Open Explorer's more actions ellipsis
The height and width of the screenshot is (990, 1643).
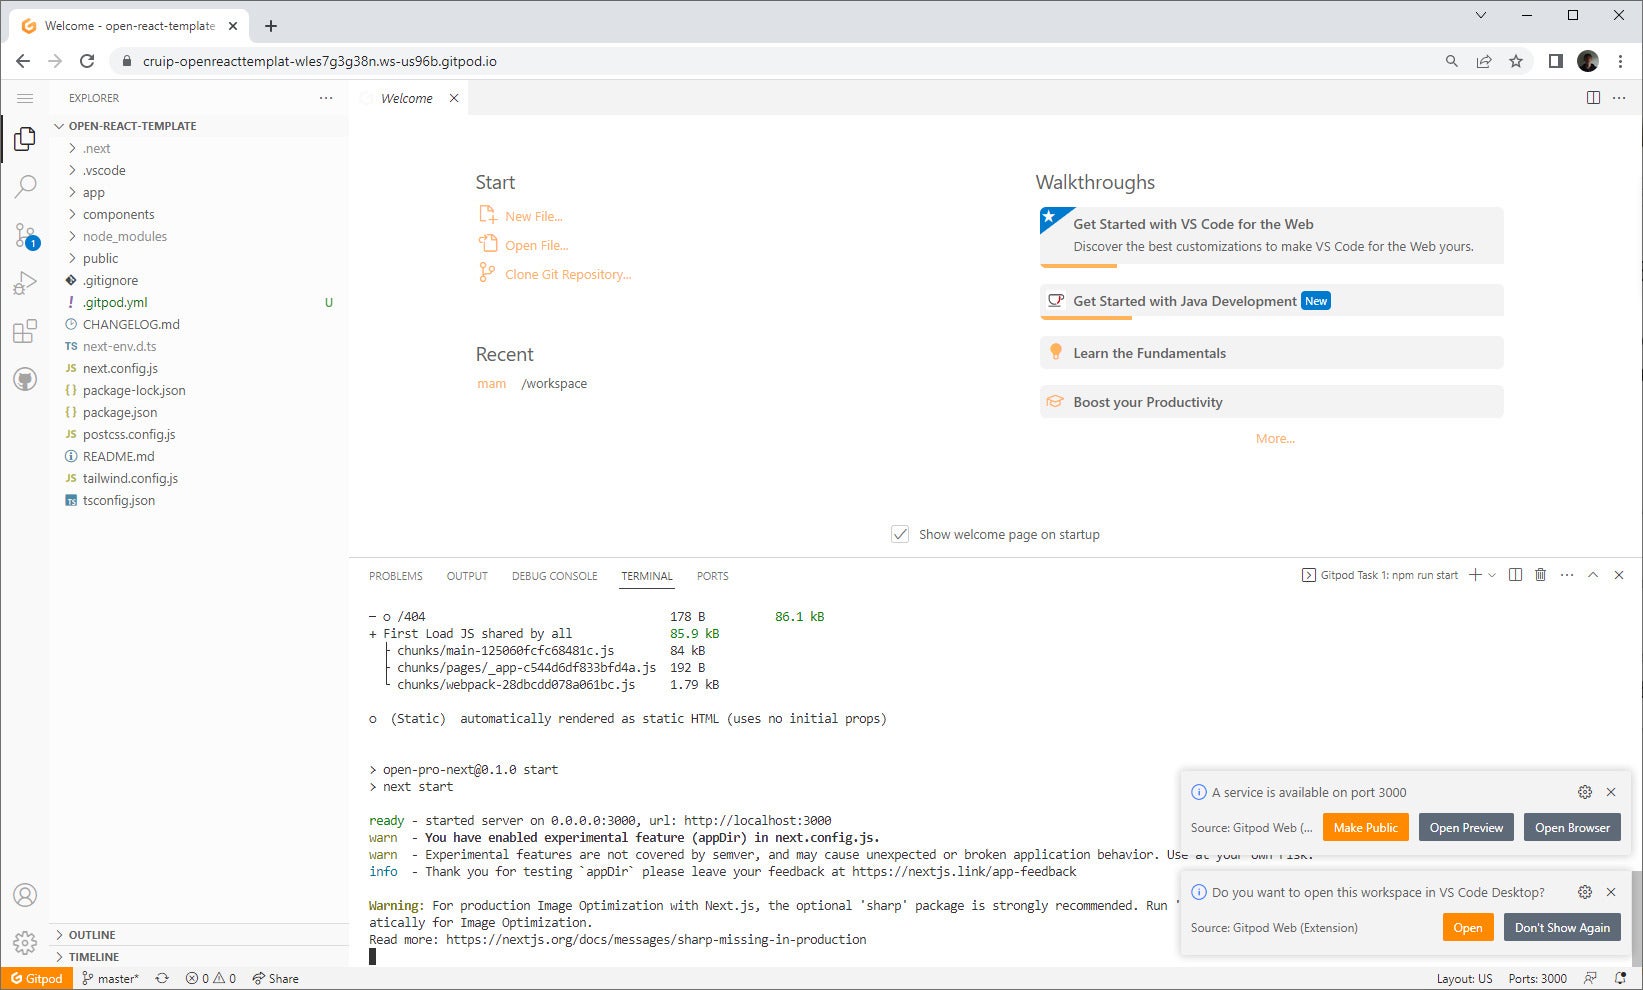pyautogui.click(x=326, y=98)
